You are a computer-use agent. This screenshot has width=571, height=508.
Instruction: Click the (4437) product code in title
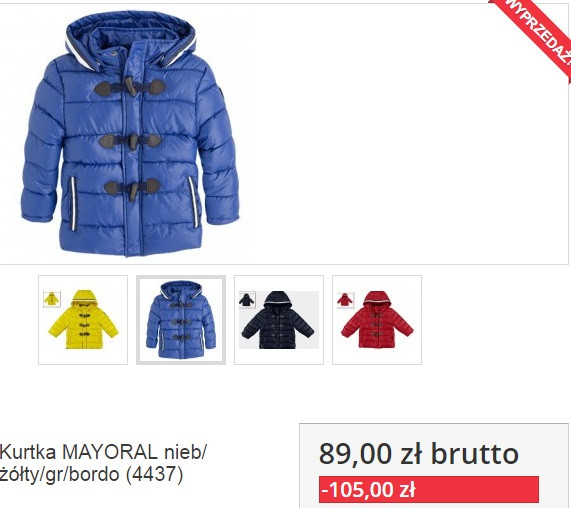click(154, 474)
